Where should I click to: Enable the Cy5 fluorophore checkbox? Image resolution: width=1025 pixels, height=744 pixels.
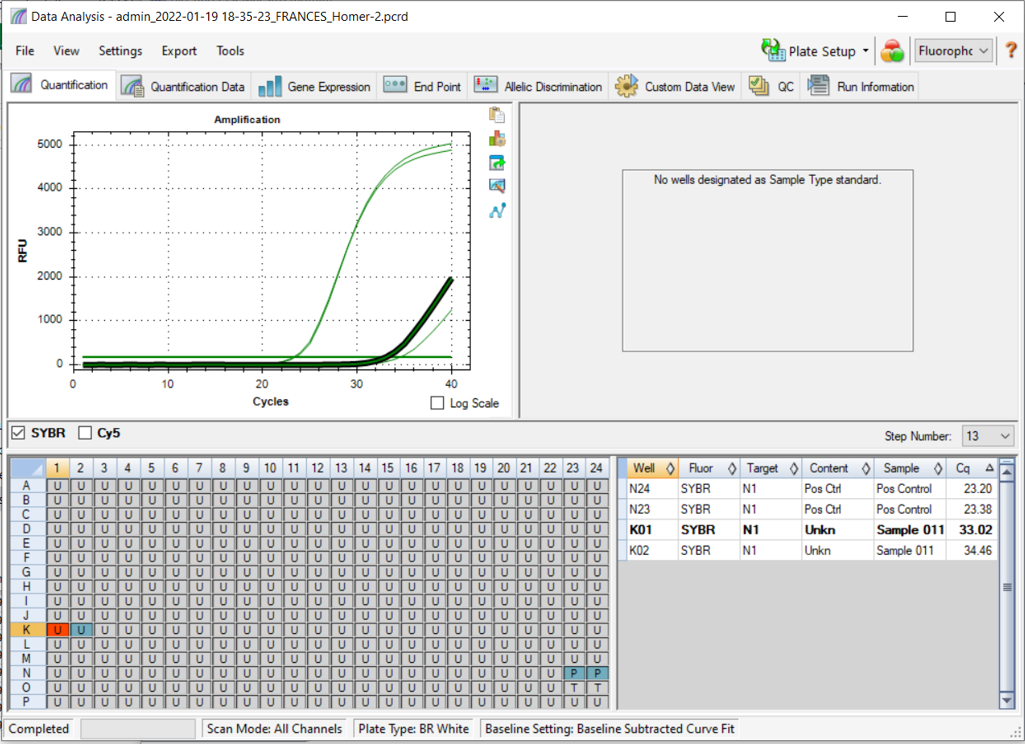click(85, 433)
